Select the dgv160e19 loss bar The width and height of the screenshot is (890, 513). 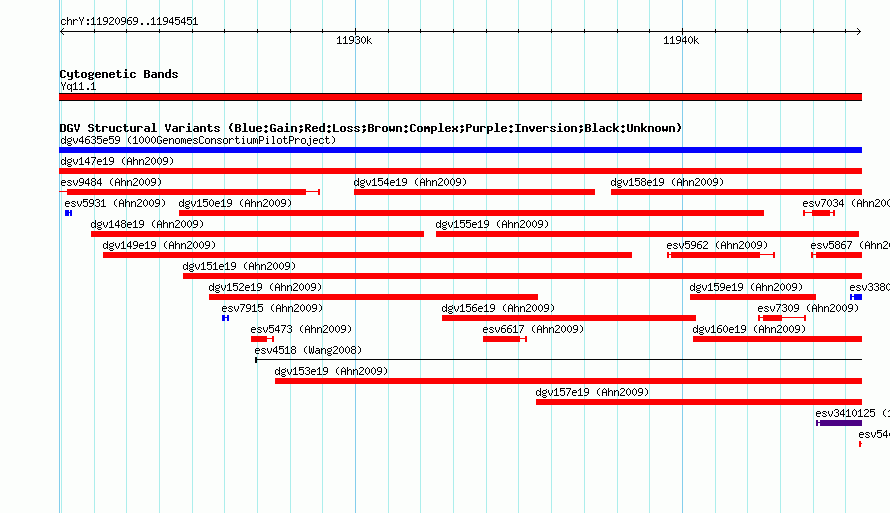click(x=777, y=339)
